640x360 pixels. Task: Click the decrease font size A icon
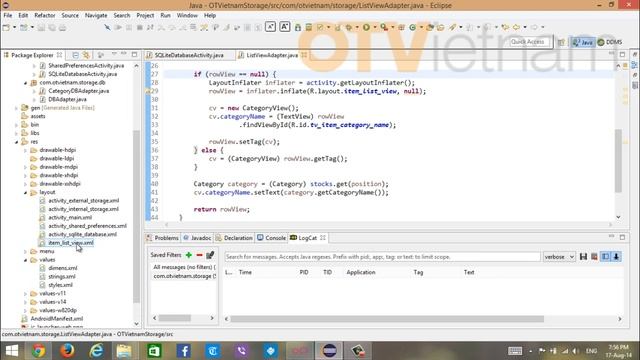(270, 27)
